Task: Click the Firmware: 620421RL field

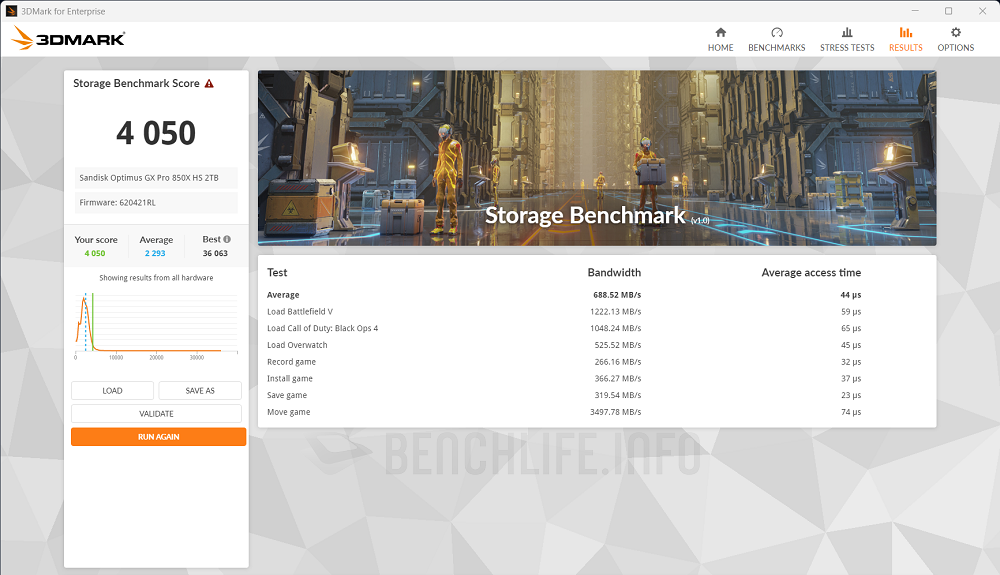Action: pyautogui.click(x=156, y=203)
